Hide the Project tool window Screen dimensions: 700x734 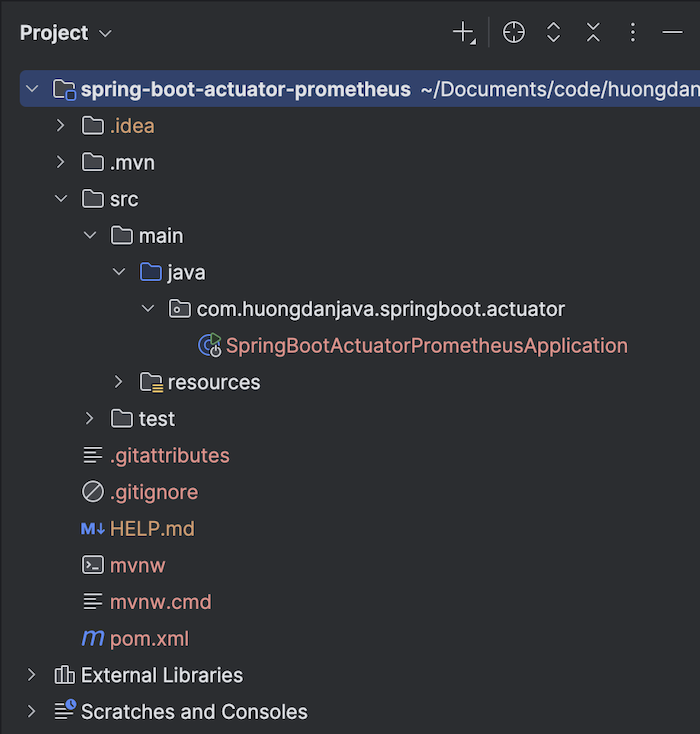[x=672, y=33]
